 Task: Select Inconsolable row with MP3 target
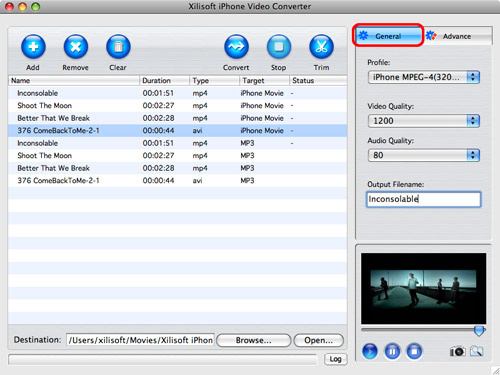178,143
